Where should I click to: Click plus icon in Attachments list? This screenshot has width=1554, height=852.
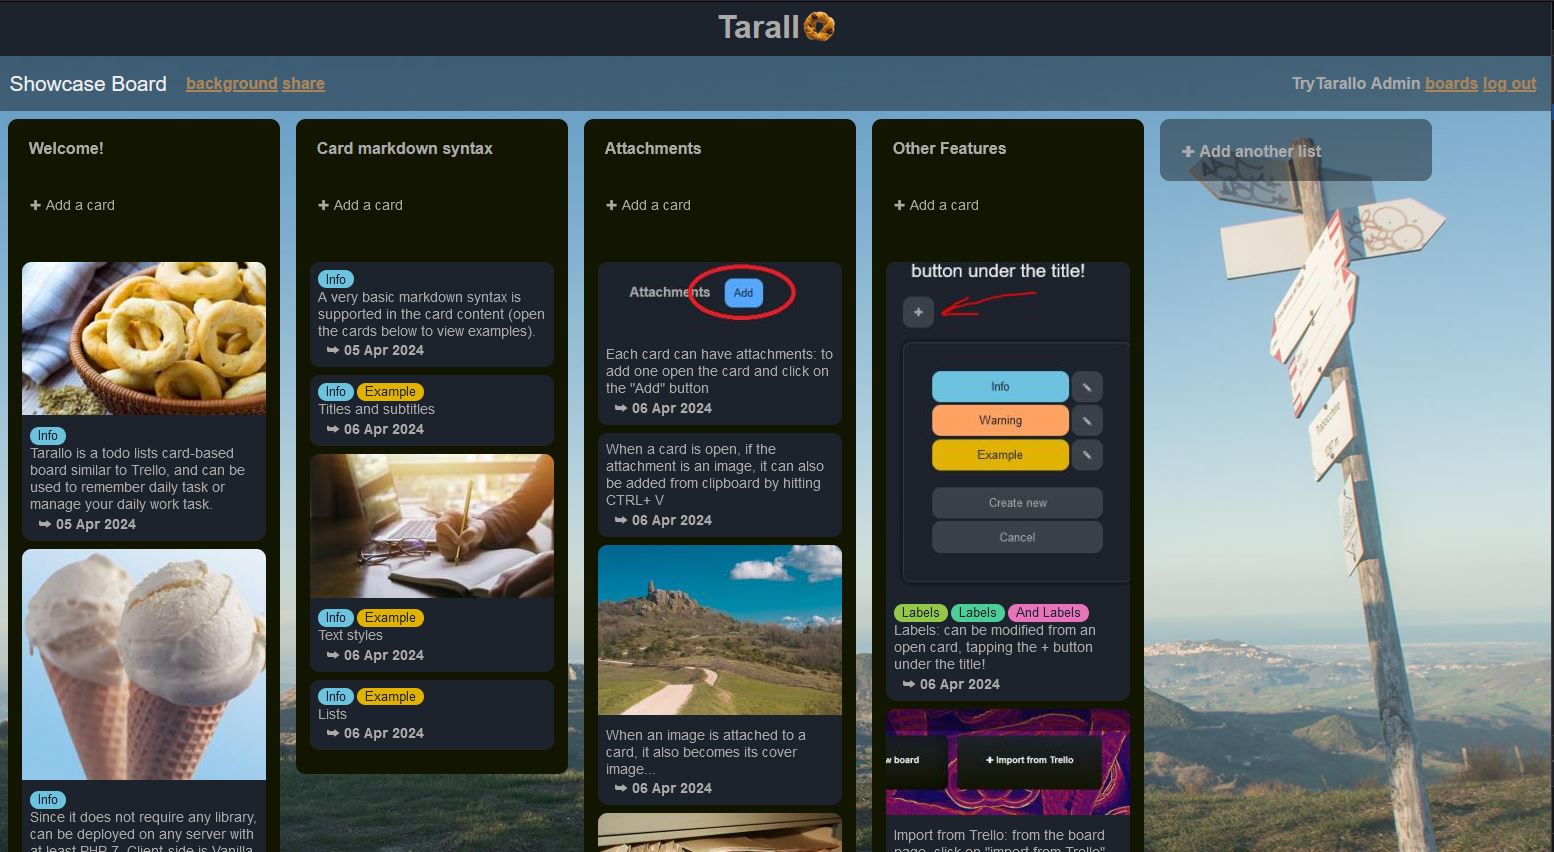click(x=612, y=205)
